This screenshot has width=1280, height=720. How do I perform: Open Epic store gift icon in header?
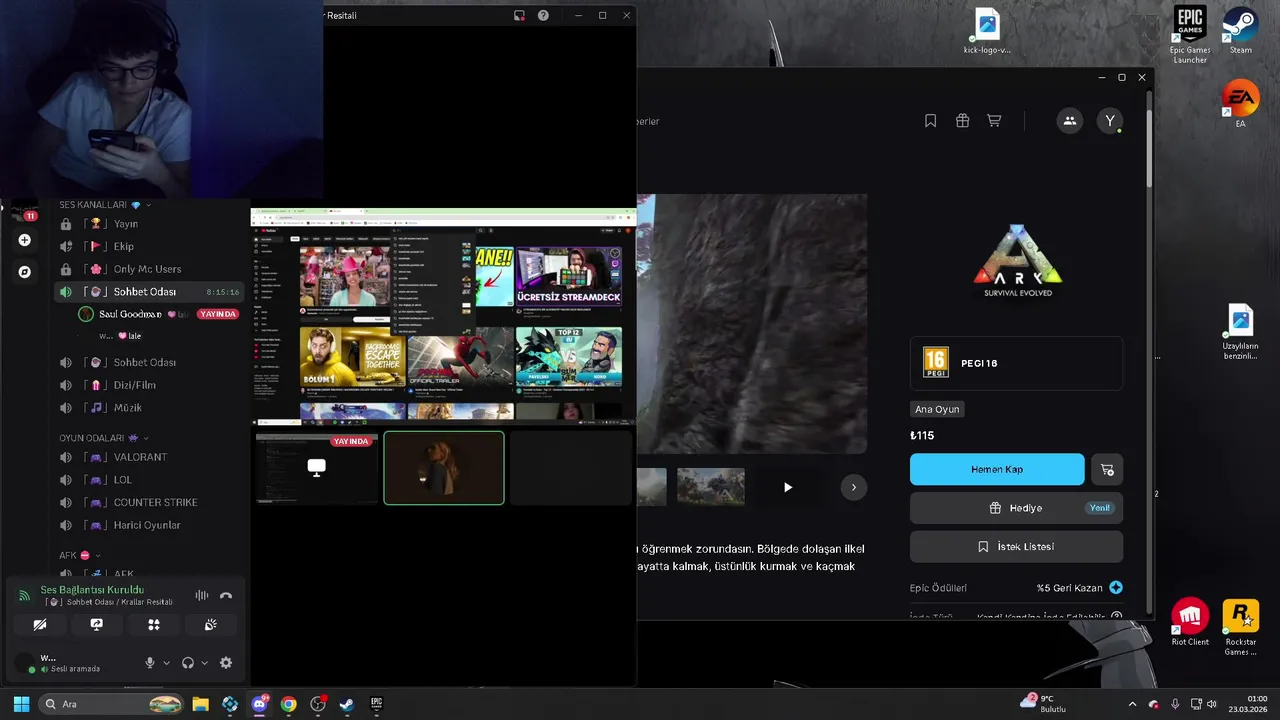(x=962, y=121)
